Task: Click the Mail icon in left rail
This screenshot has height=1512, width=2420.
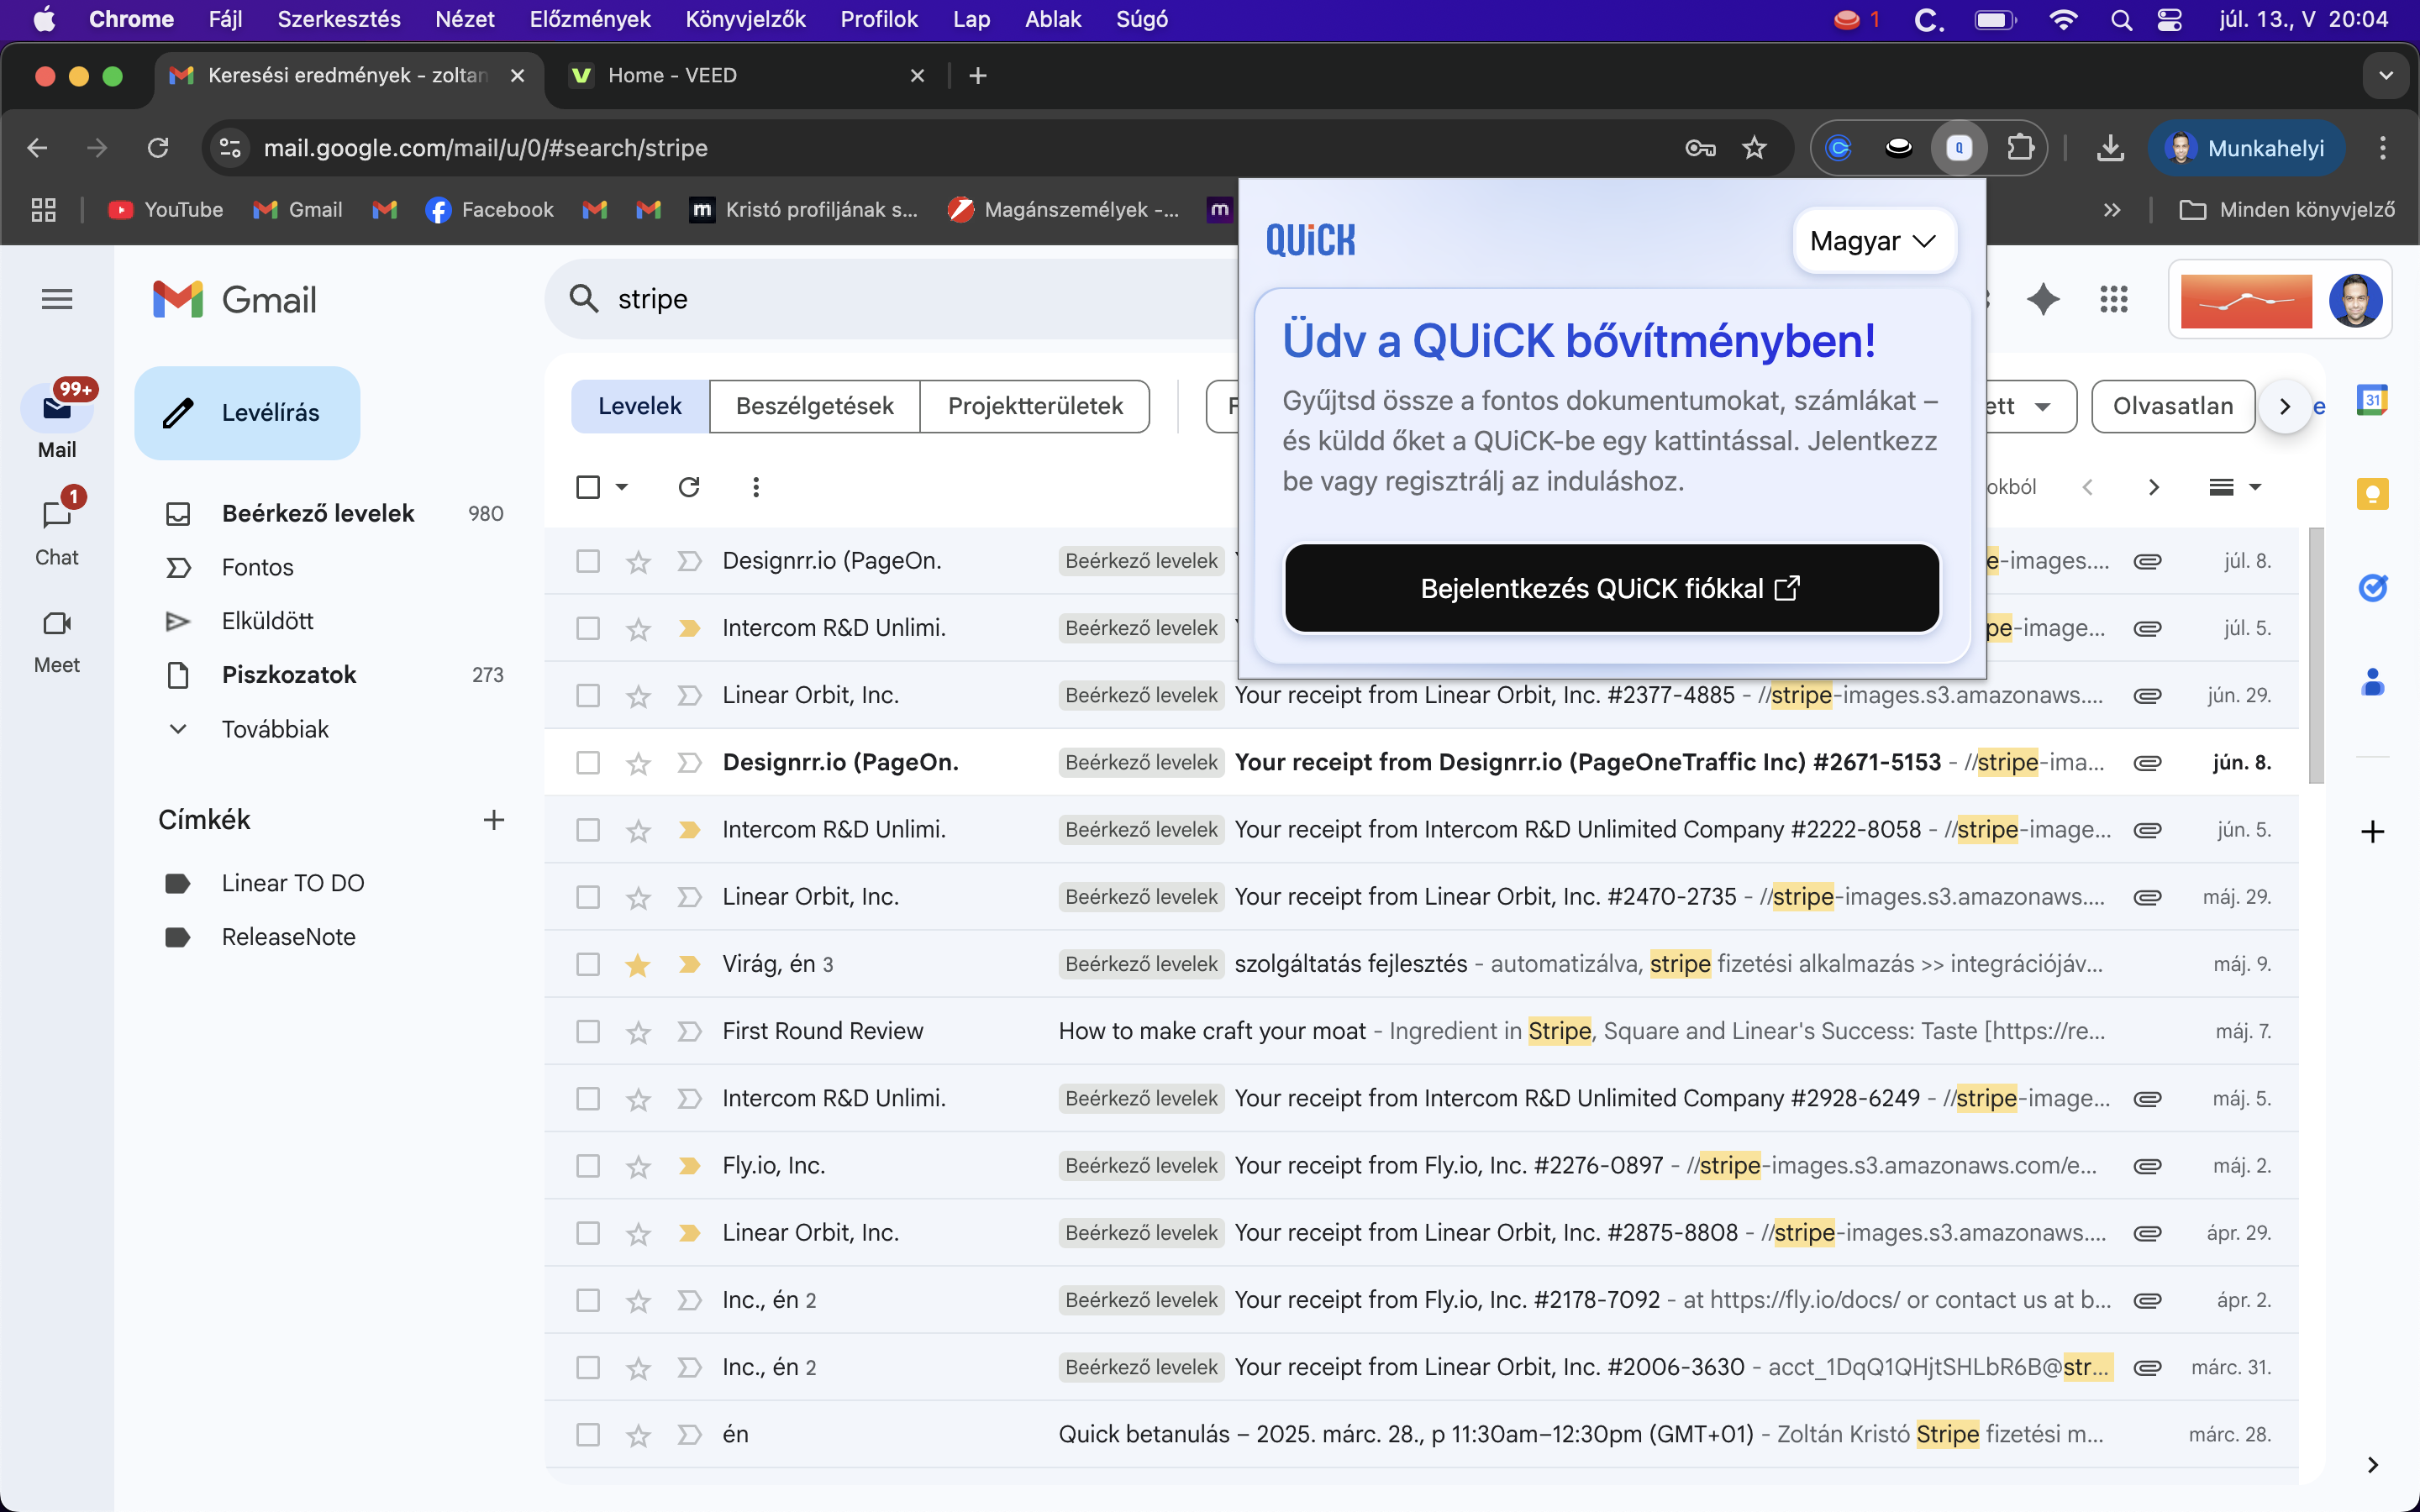Action: tap(57, 409)
